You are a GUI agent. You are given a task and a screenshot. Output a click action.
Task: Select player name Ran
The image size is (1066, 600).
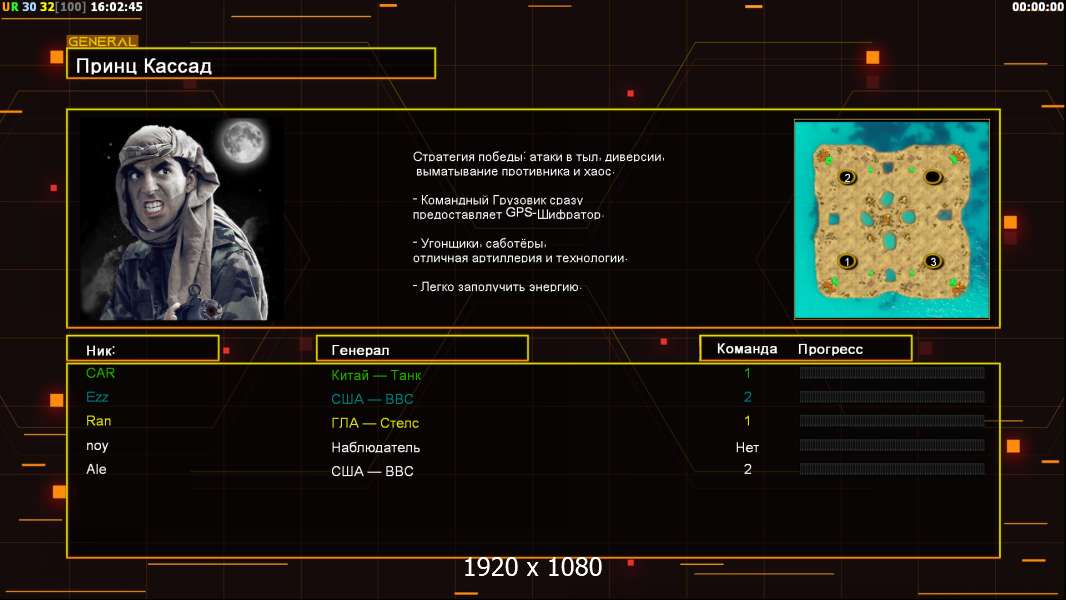pyautogui.click(x=99, y=421)
